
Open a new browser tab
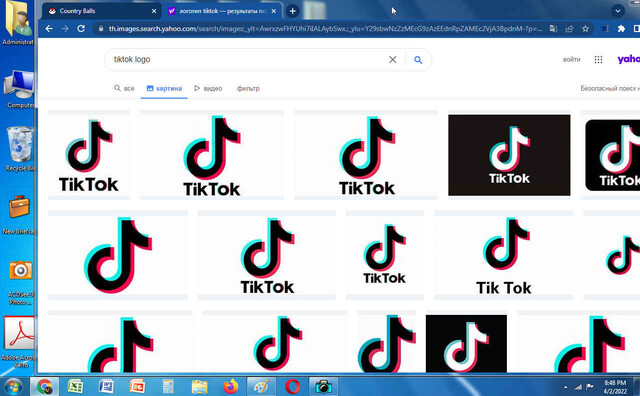[292, 11]
